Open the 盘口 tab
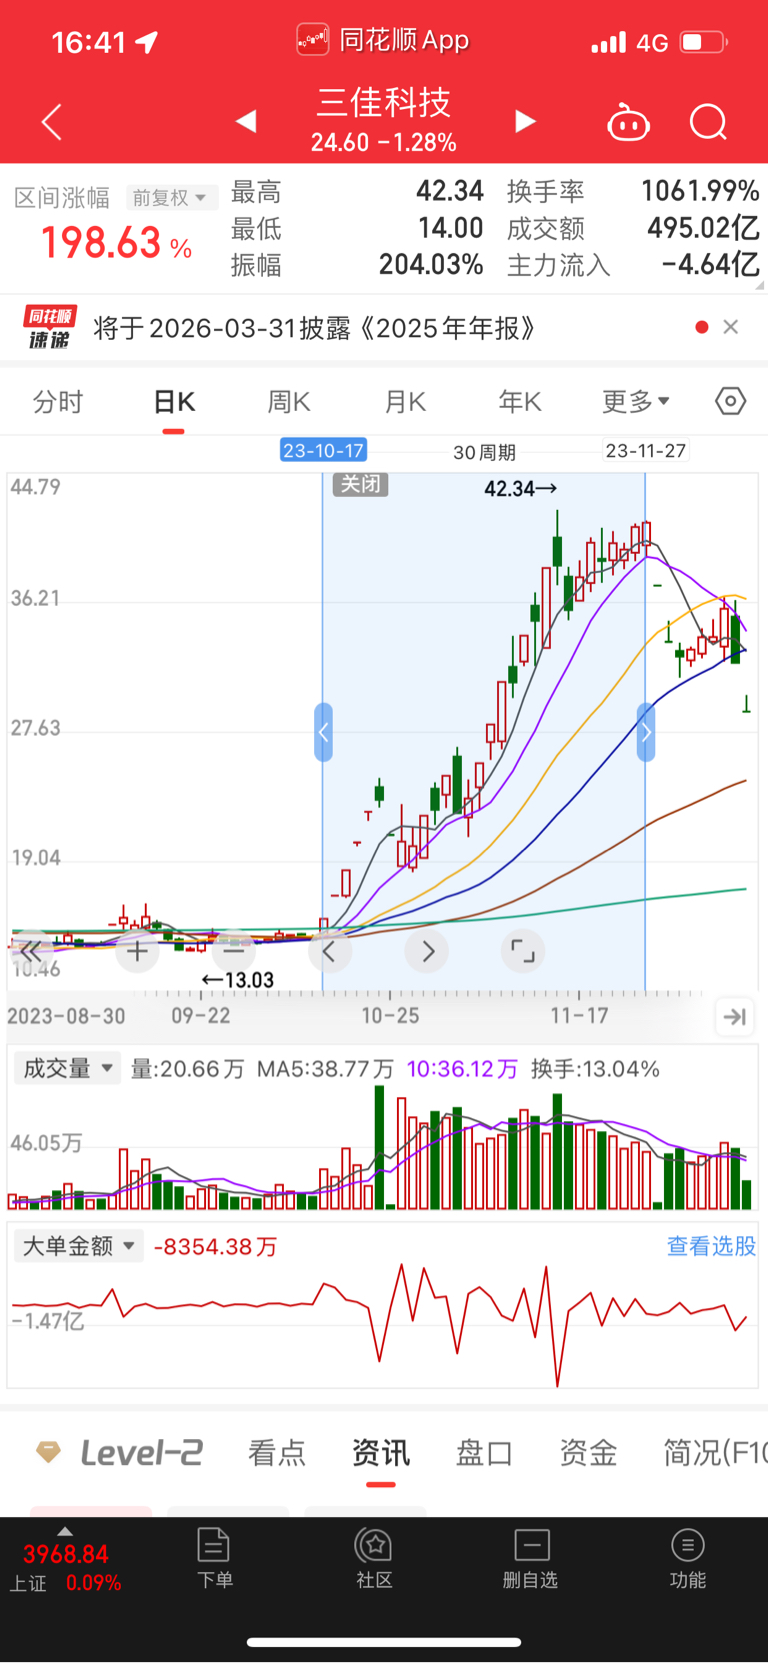The height and width of the screenshot is (1663, 768). [x=485, y=1452]
